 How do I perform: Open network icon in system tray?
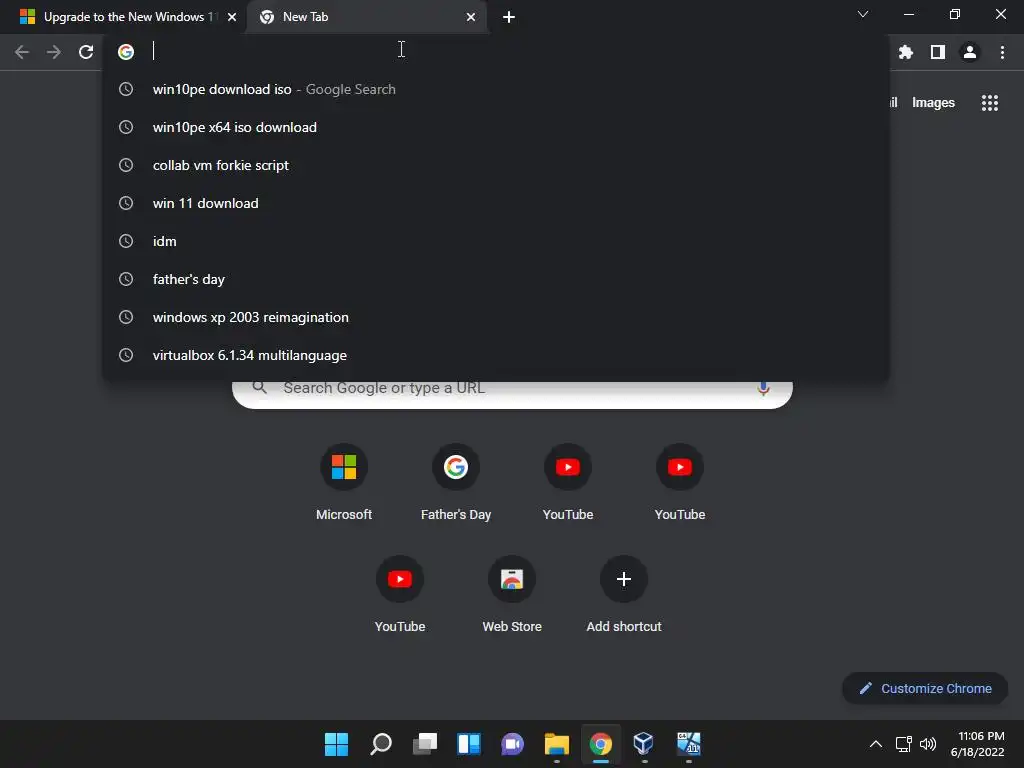[x=903, y=744]
